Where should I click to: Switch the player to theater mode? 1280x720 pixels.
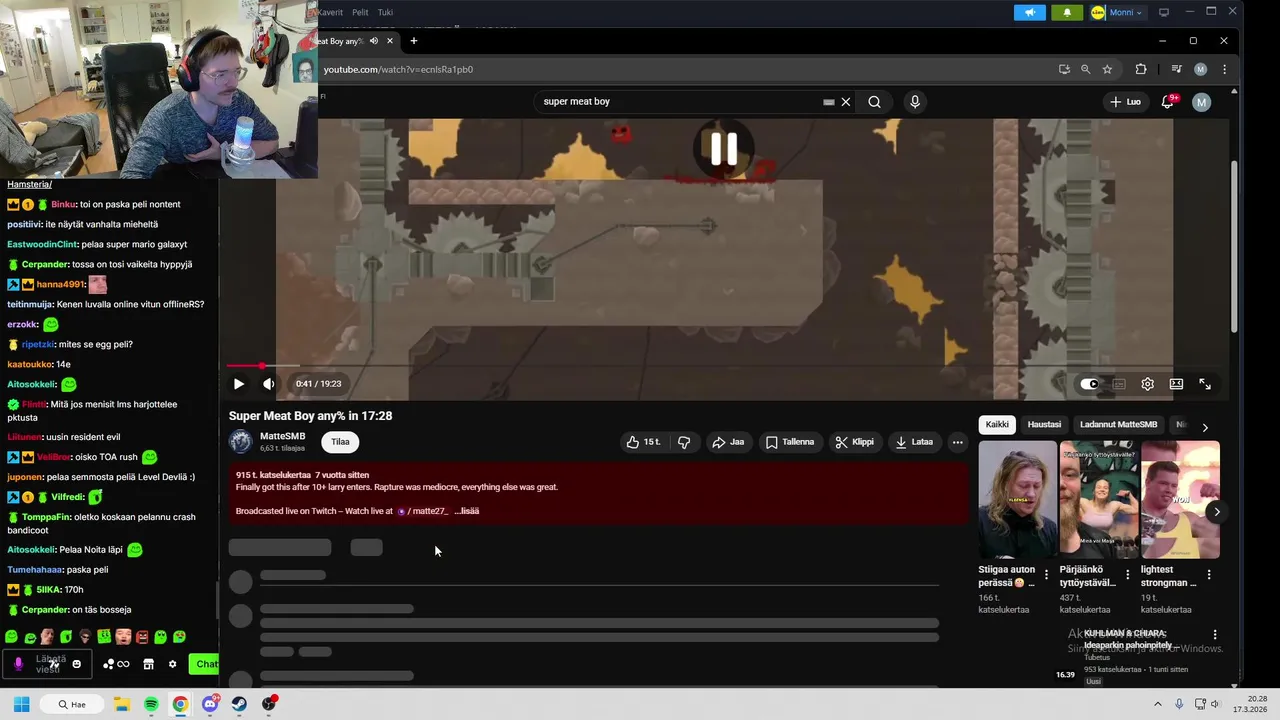tap(1177, 384)
